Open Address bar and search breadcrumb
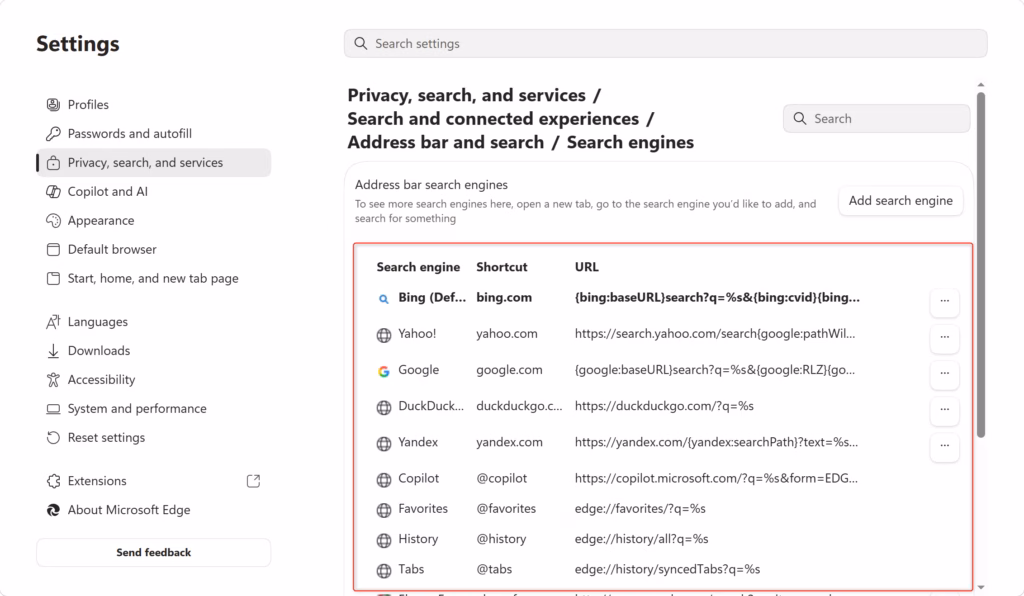Screen dimensions: 1024x596 (445, 142)
